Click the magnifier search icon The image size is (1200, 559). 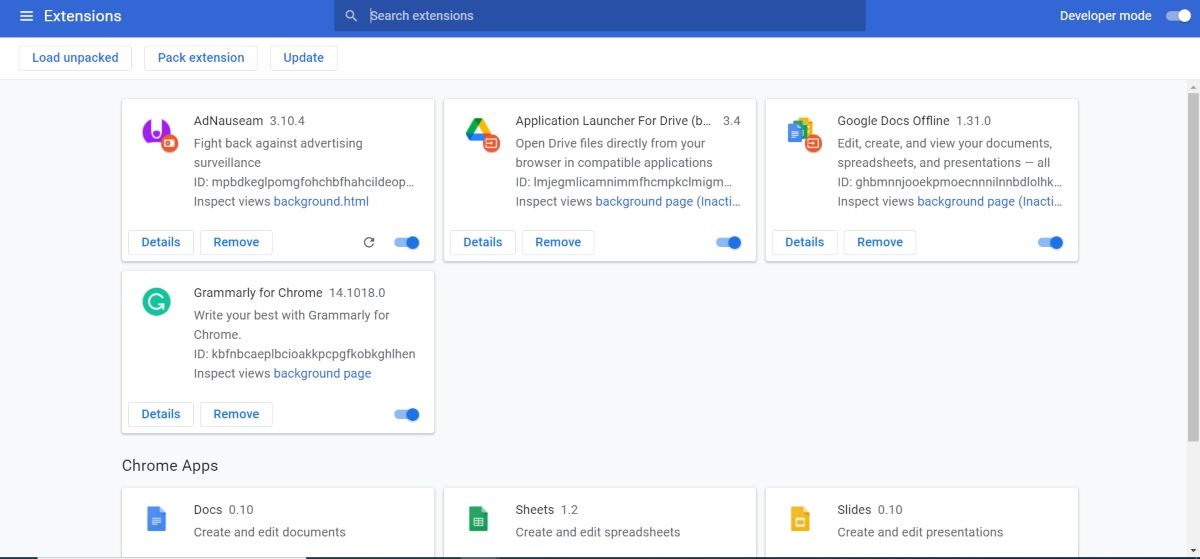[x=351, y=16]
